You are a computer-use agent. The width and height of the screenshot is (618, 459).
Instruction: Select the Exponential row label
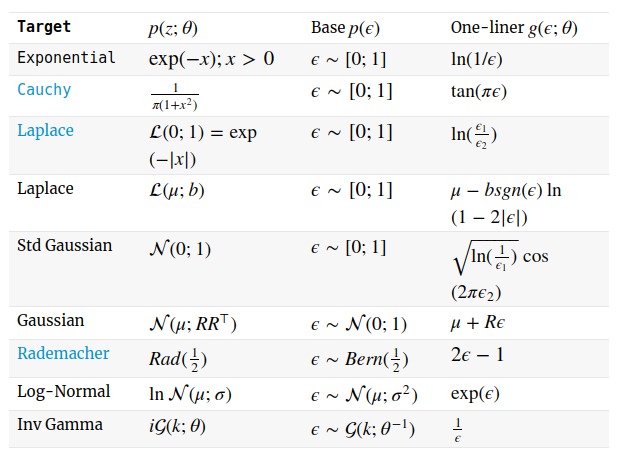66,57
